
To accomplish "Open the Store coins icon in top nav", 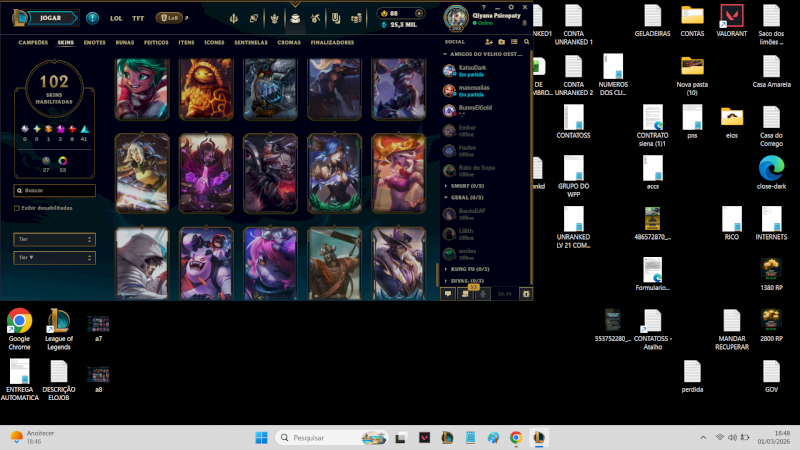I will (x=356, y=18).
